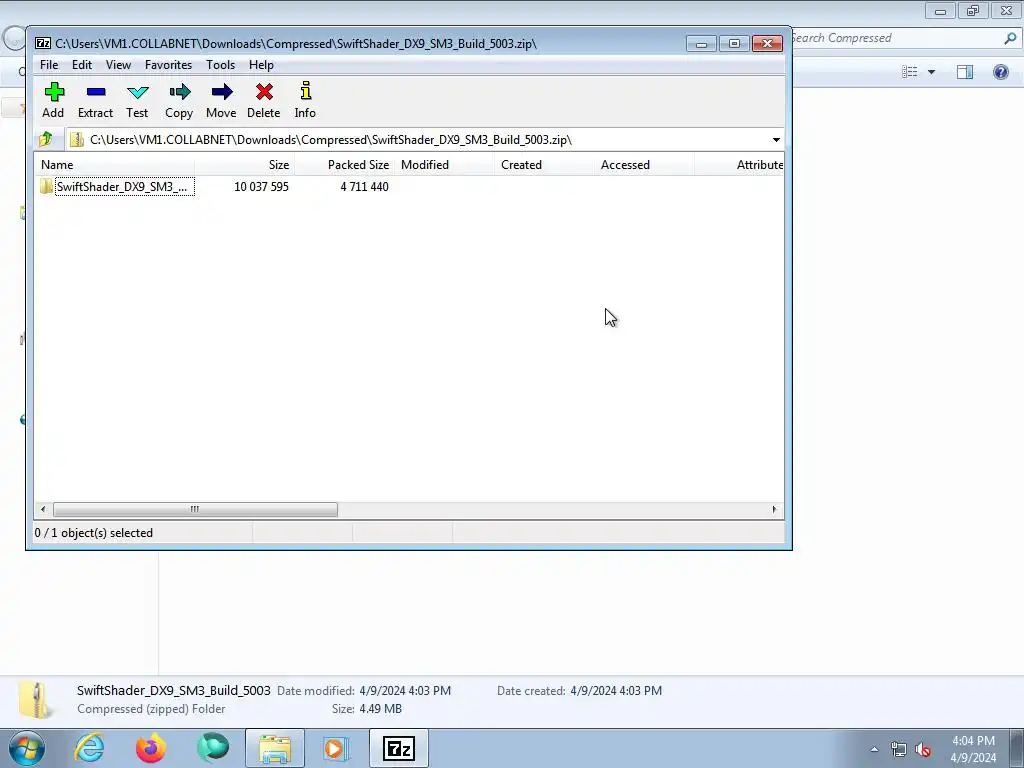Image resolution: width=1024 pixels, height=768 pixels.
Task: Click status text 0 / 1 object(s) selected
Action: (93, 533)
